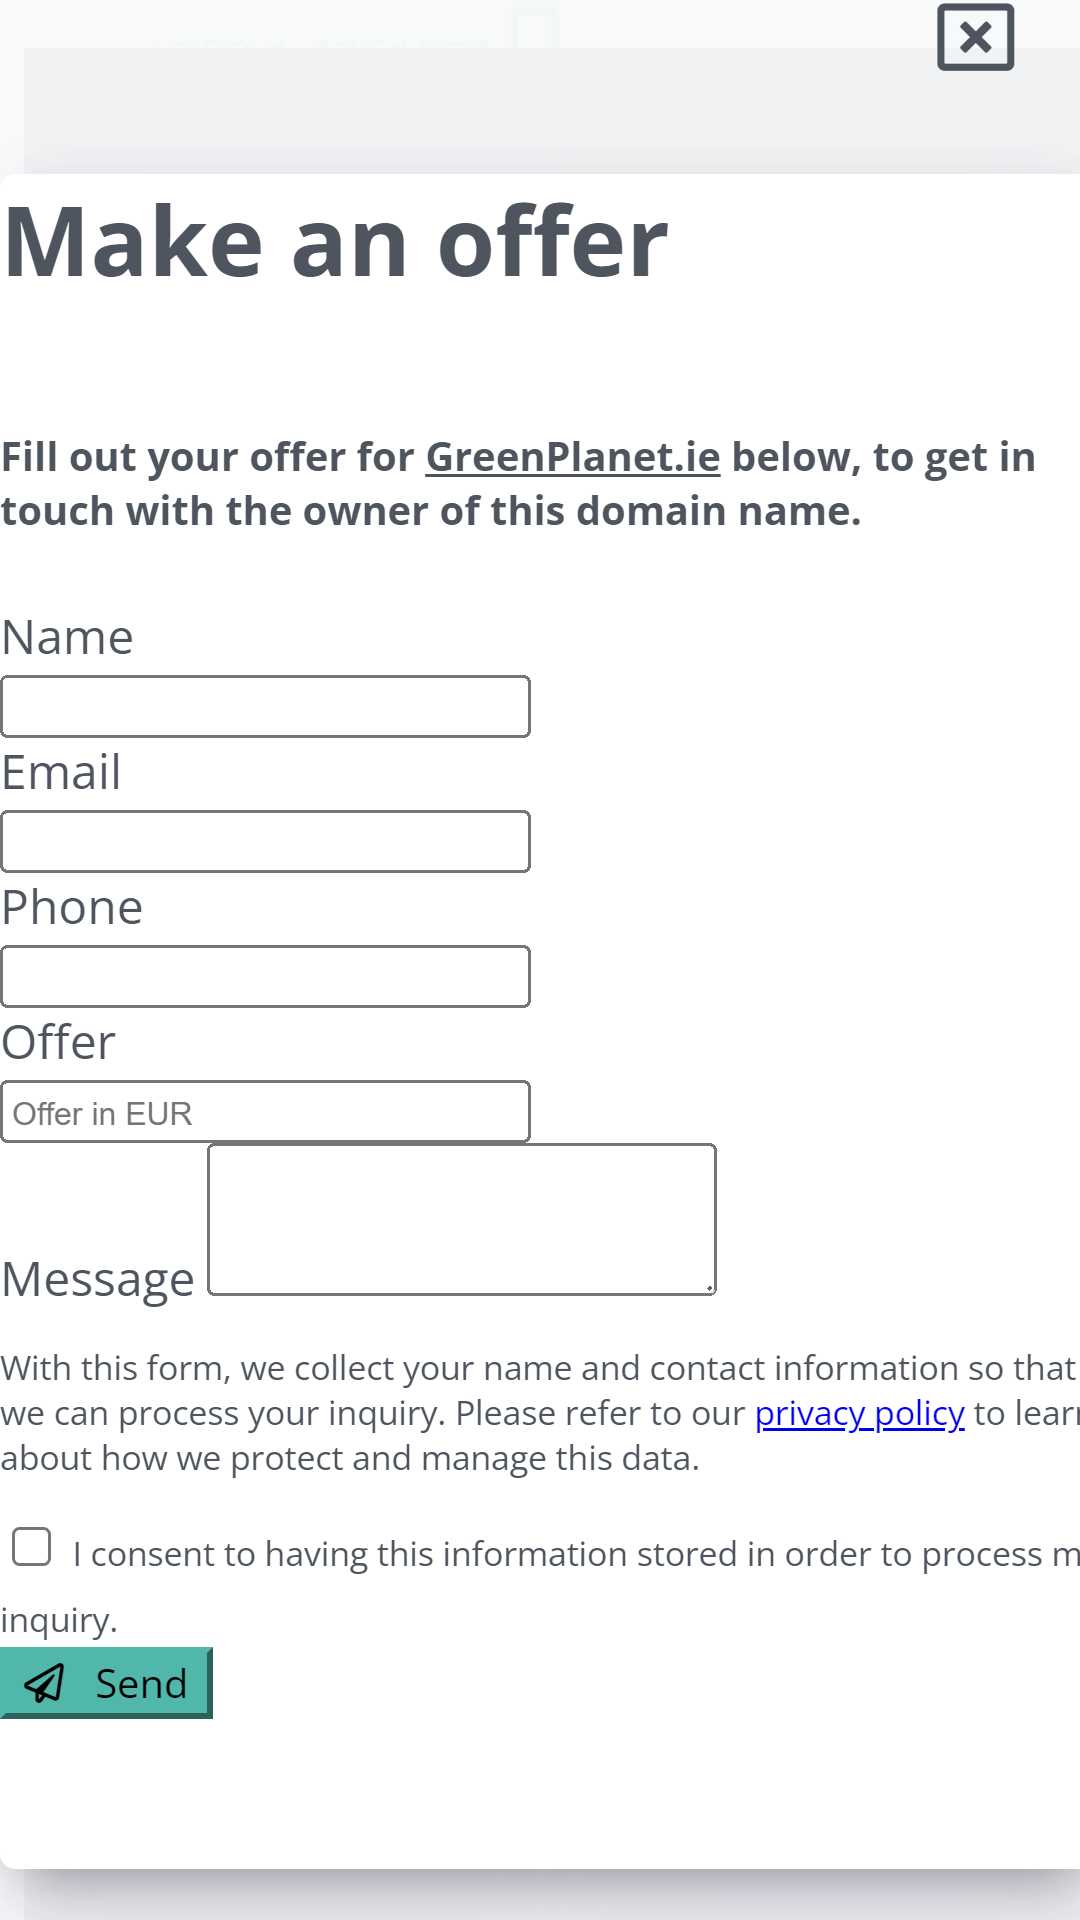The width and height of the screenshot is (1080, 1920).
Task: Close the Make an offer dialog
Action: [x=975, y=38]
